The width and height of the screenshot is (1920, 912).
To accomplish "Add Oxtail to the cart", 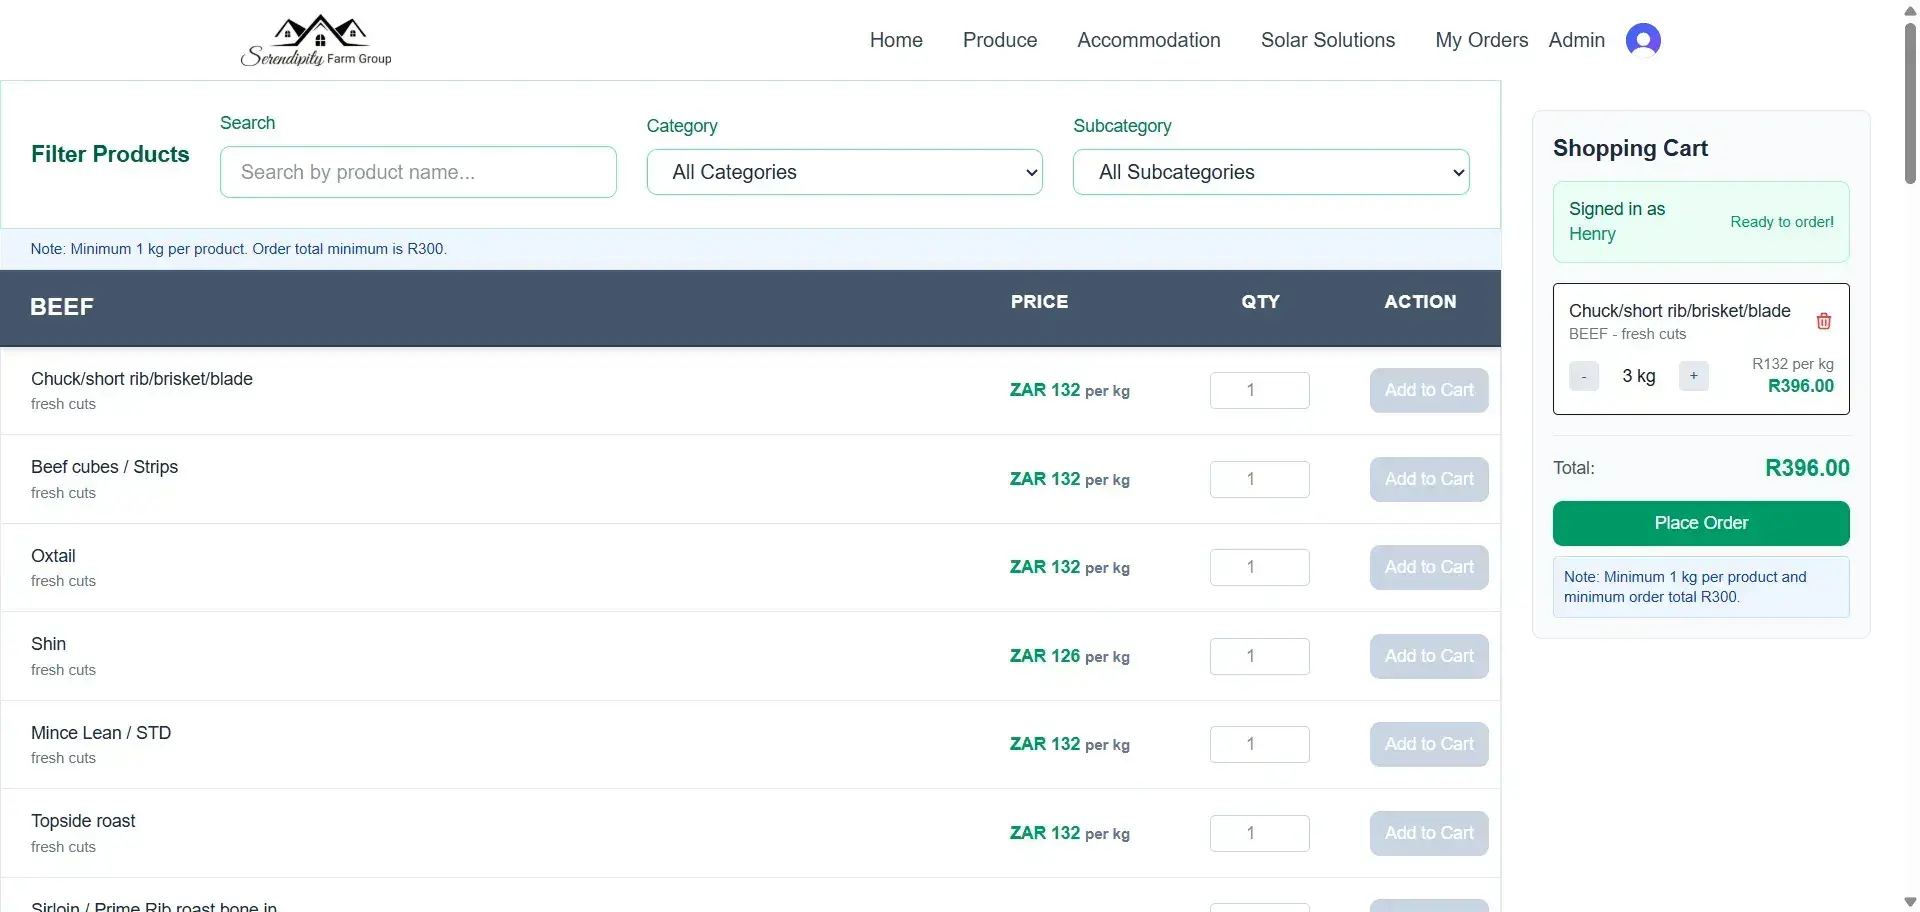I will point(1428,567).
